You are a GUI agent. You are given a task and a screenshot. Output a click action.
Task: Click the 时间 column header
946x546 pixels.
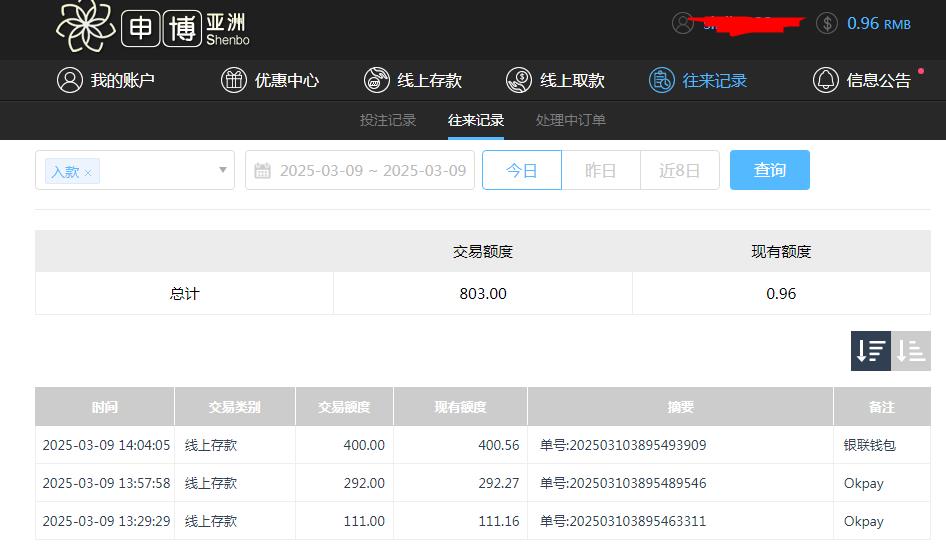coord(104,407)
